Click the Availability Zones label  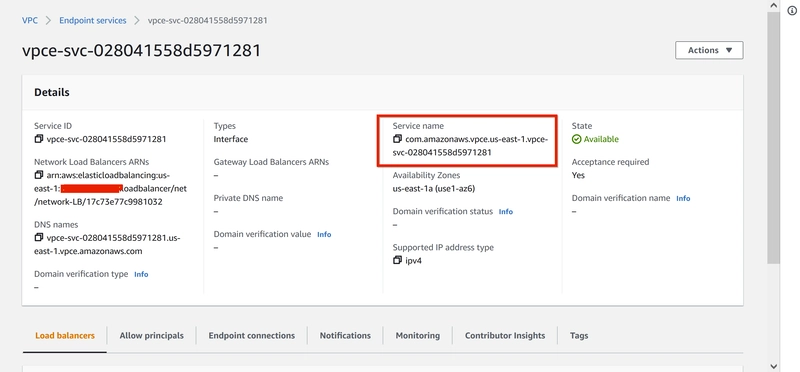(427, 176)
